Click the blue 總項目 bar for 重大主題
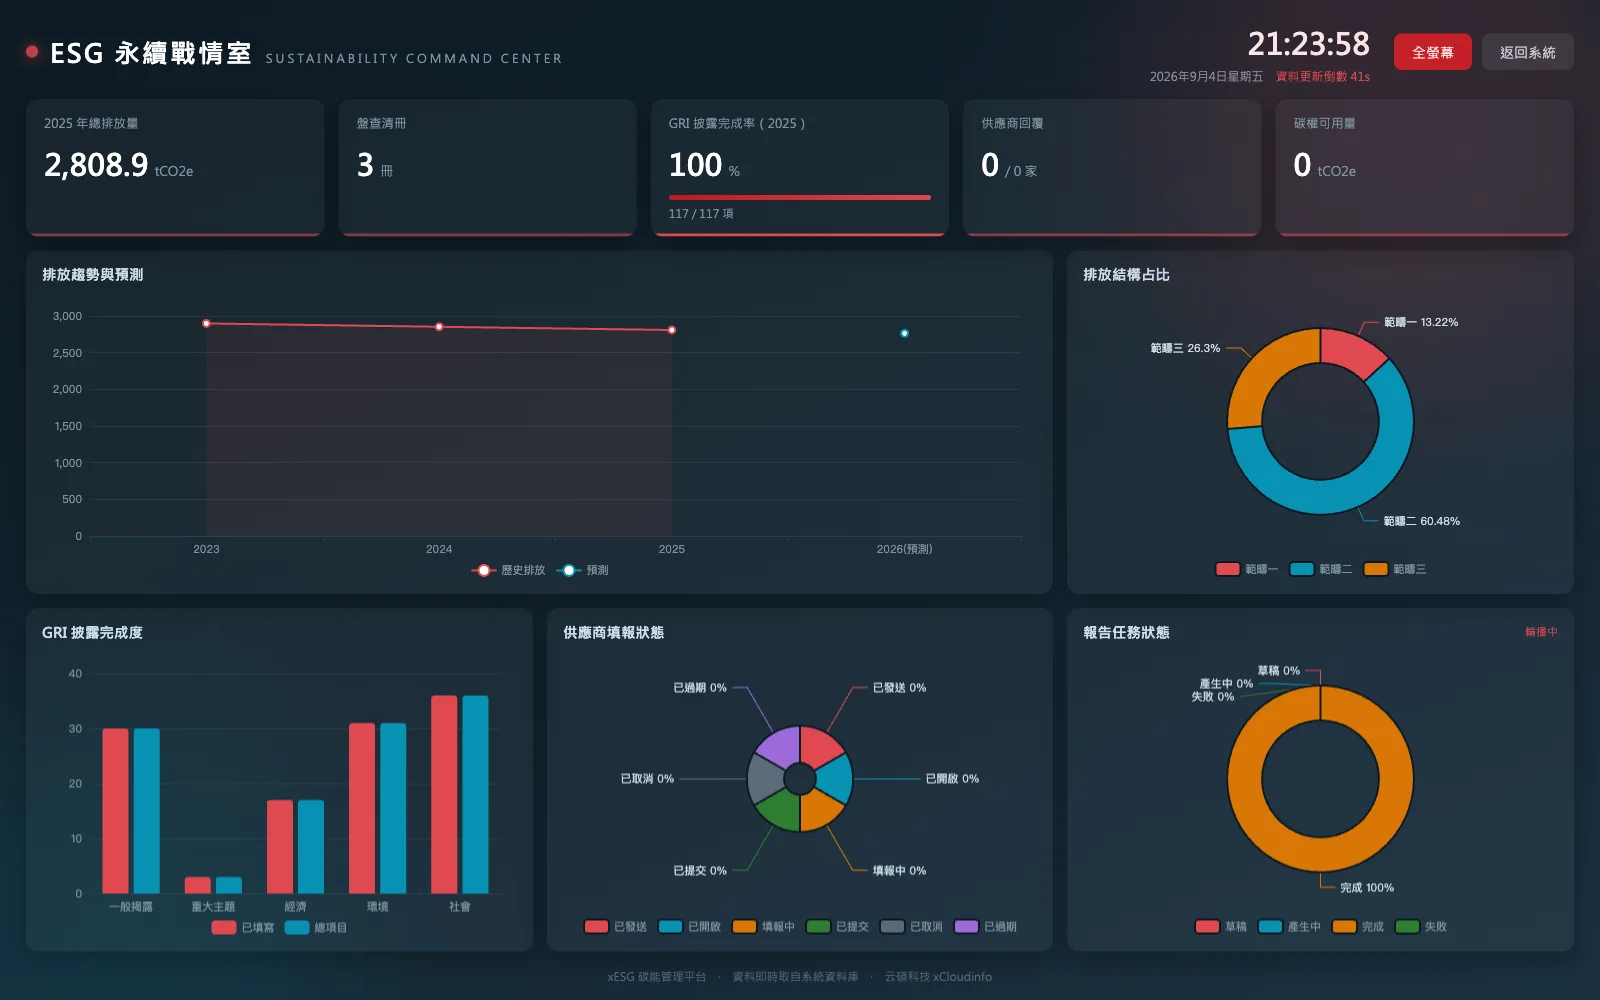The height and width of the screenshot is (1000, 1600). (x=229, y=885)
